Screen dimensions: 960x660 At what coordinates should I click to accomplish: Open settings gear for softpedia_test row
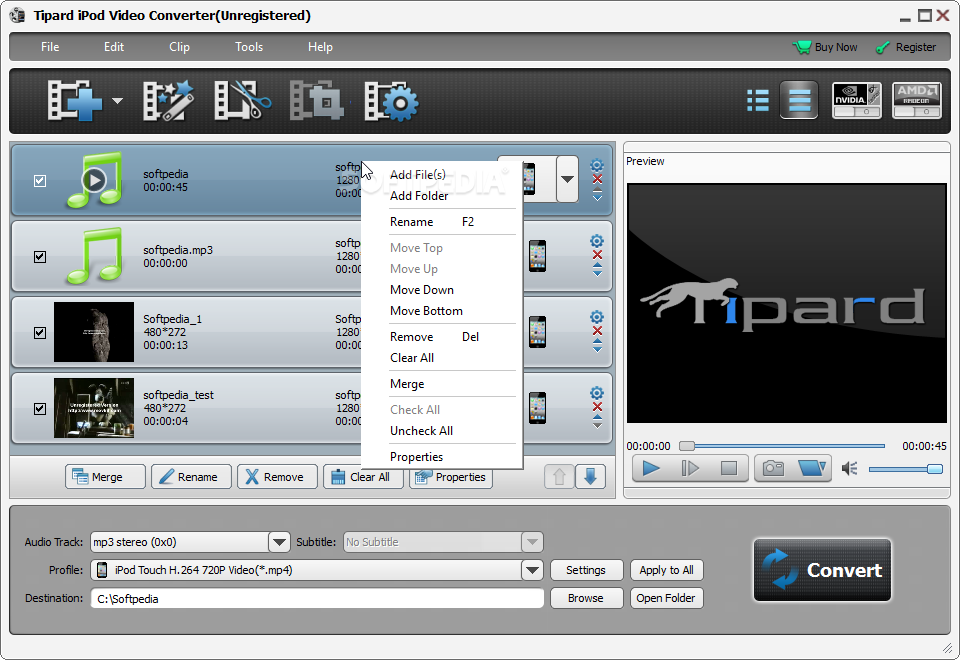tap(597, 393)
